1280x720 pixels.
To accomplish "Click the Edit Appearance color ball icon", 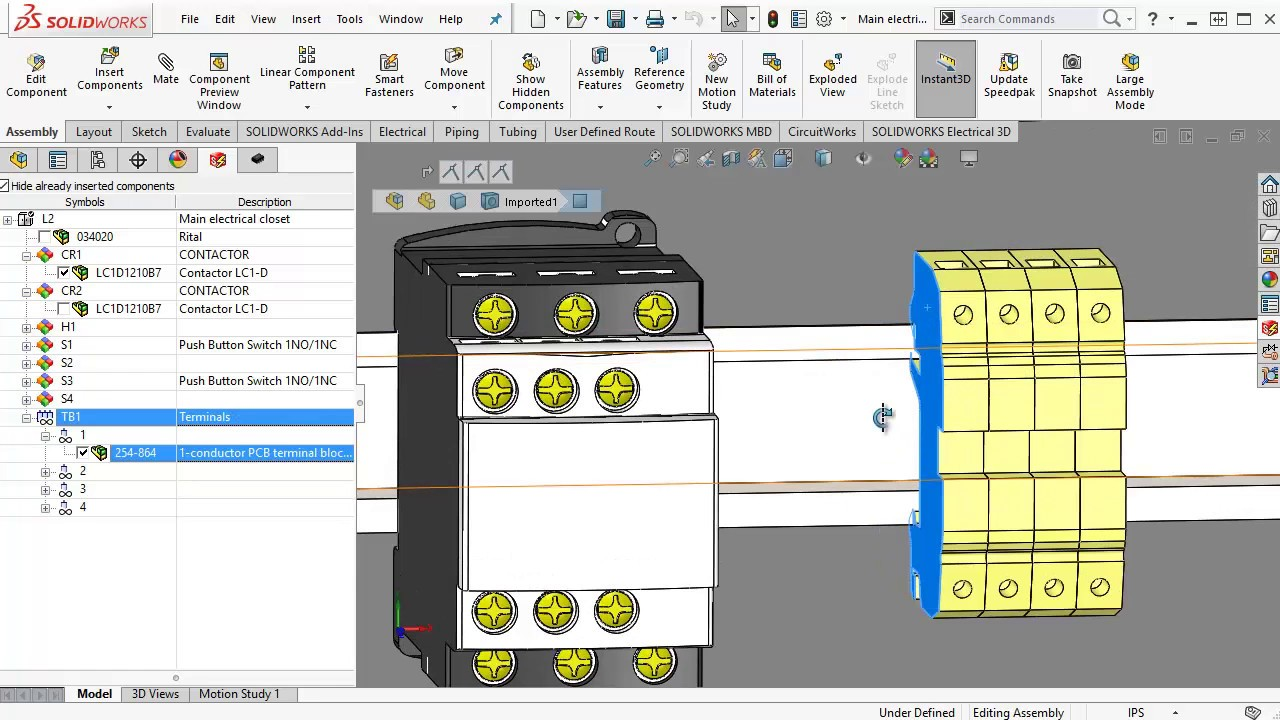I will click(x=902, y=158).
